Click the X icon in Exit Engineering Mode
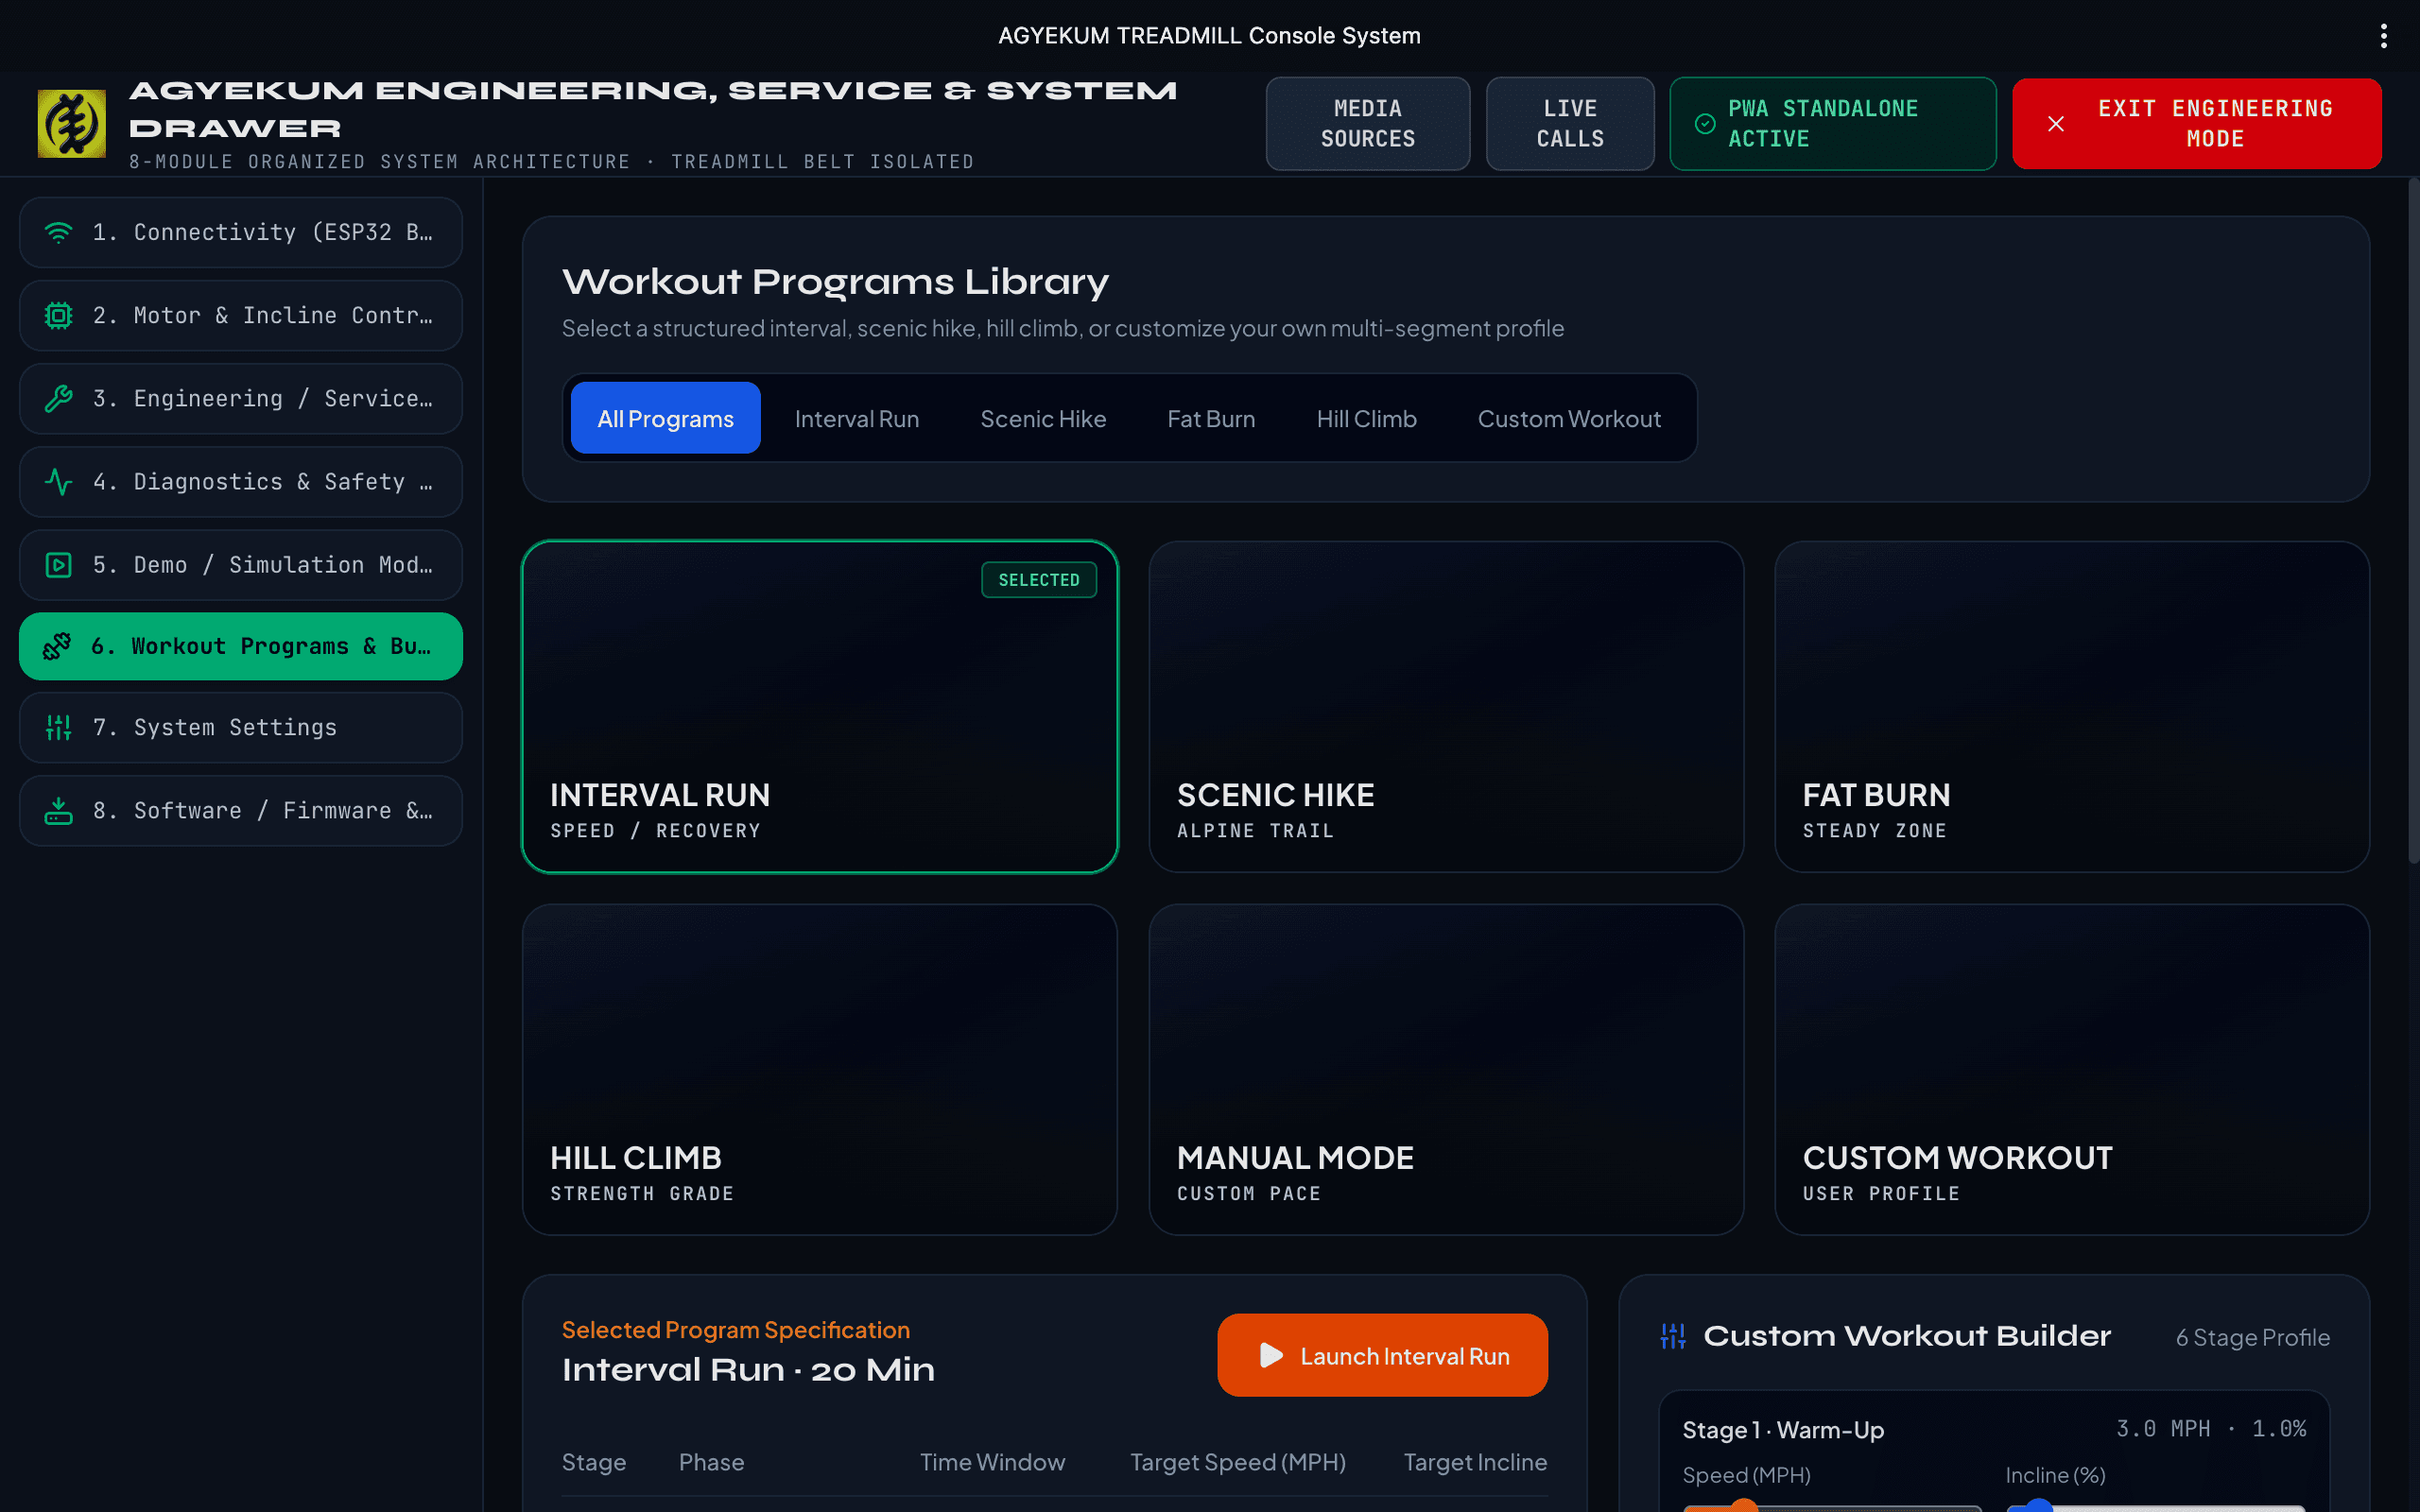 point(2056,124)
